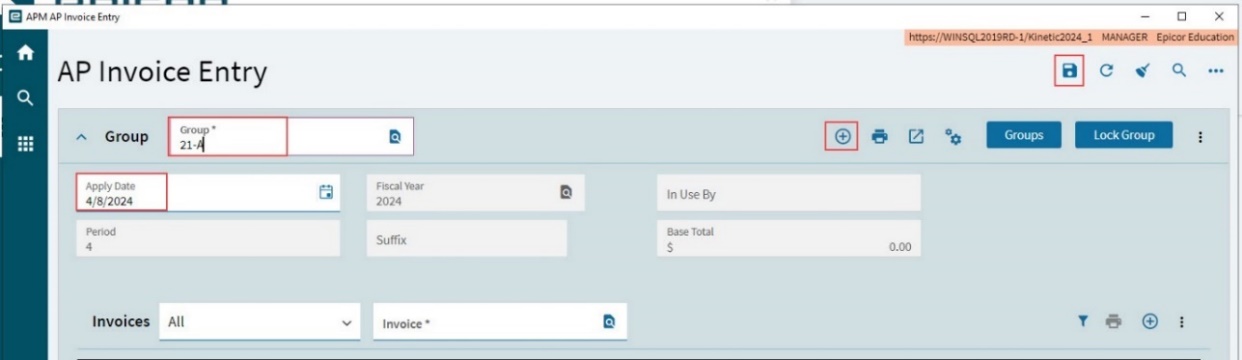This screenshot has height=360, width=1242.
Task: Click the Base Total field
Action: coord(789,239)
